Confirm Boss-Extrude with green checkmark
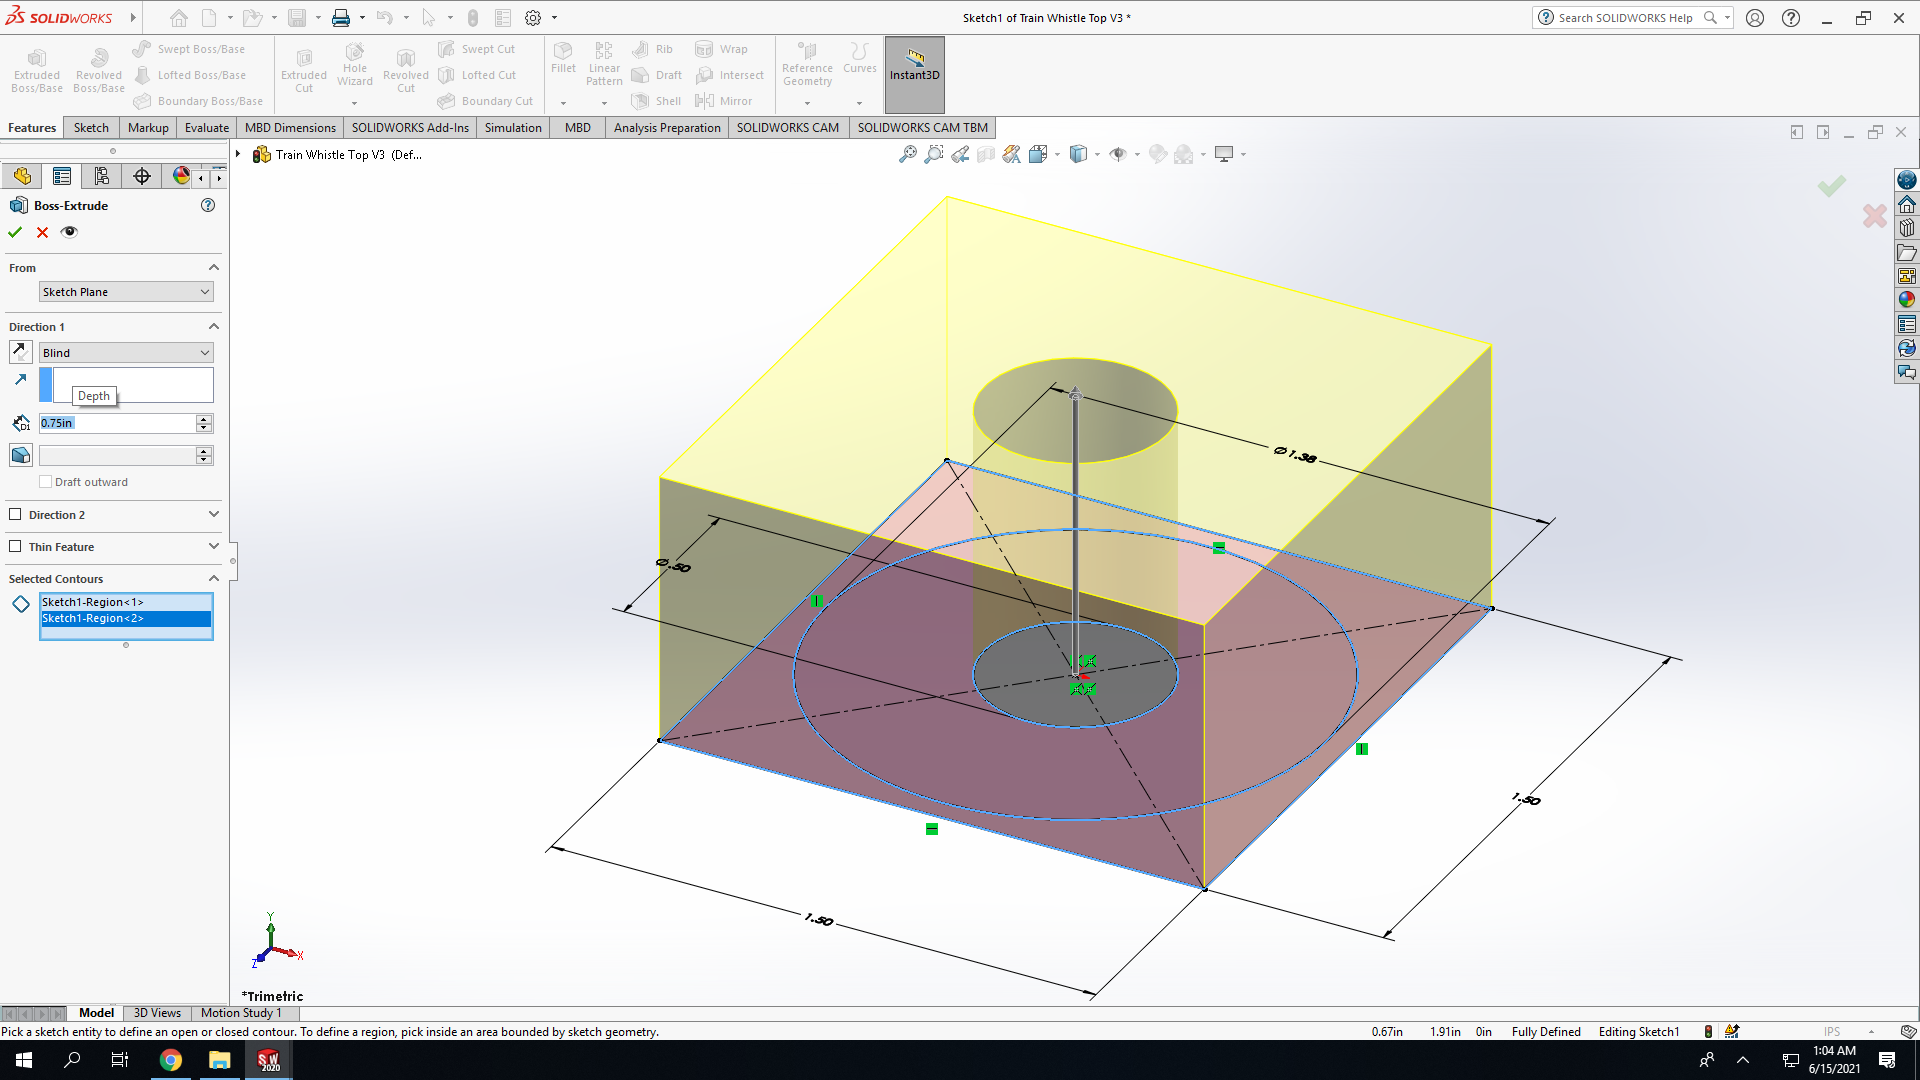Viewport: 1920px width, 1080px height. [15, 232]
